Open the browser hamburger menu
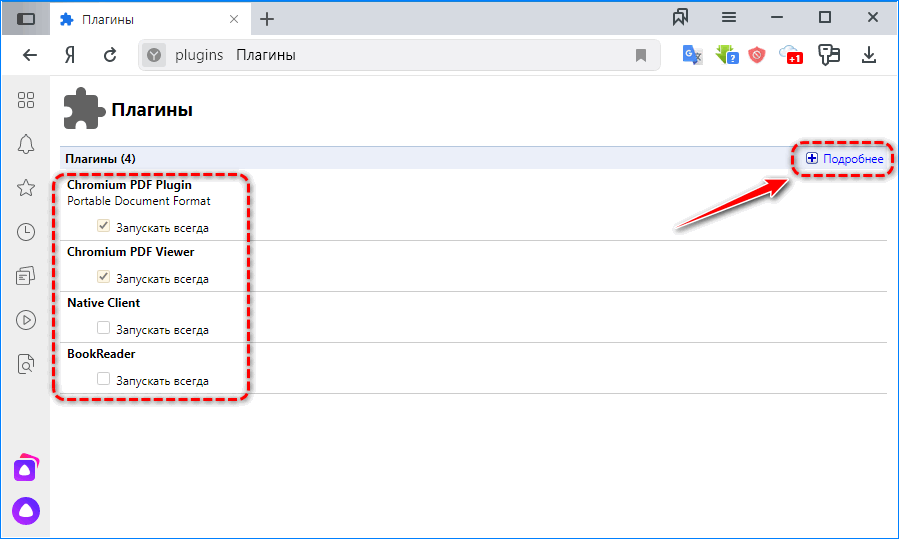Viewport: 899px width, 539px height. 729,18
